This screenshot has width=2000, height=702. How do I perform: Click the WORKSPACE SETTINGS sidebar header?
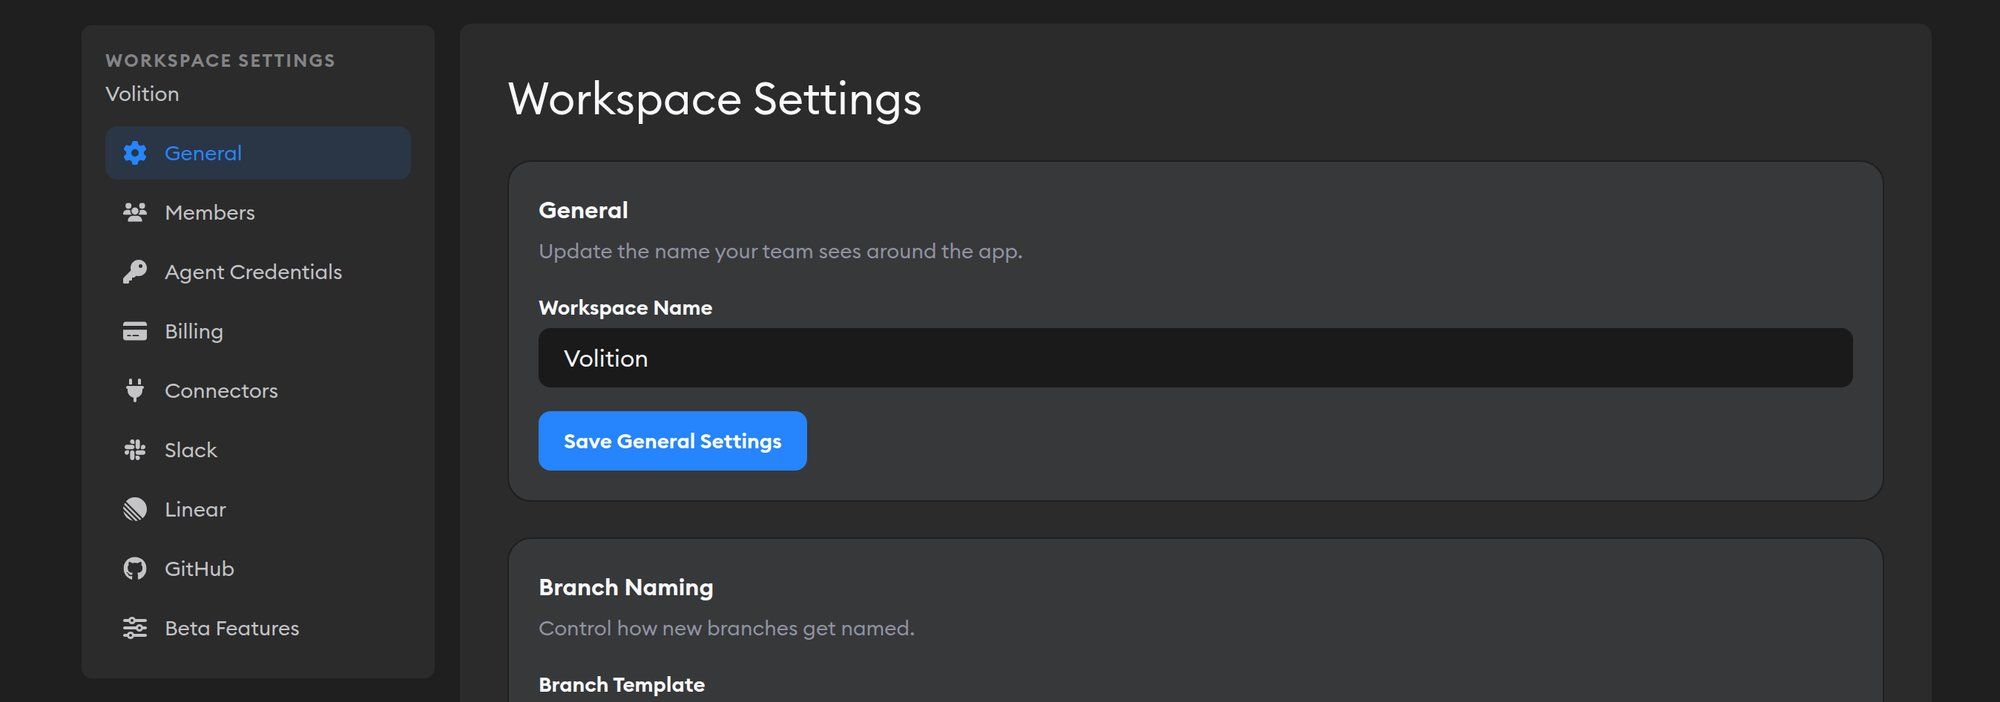[x=220, y=61]
